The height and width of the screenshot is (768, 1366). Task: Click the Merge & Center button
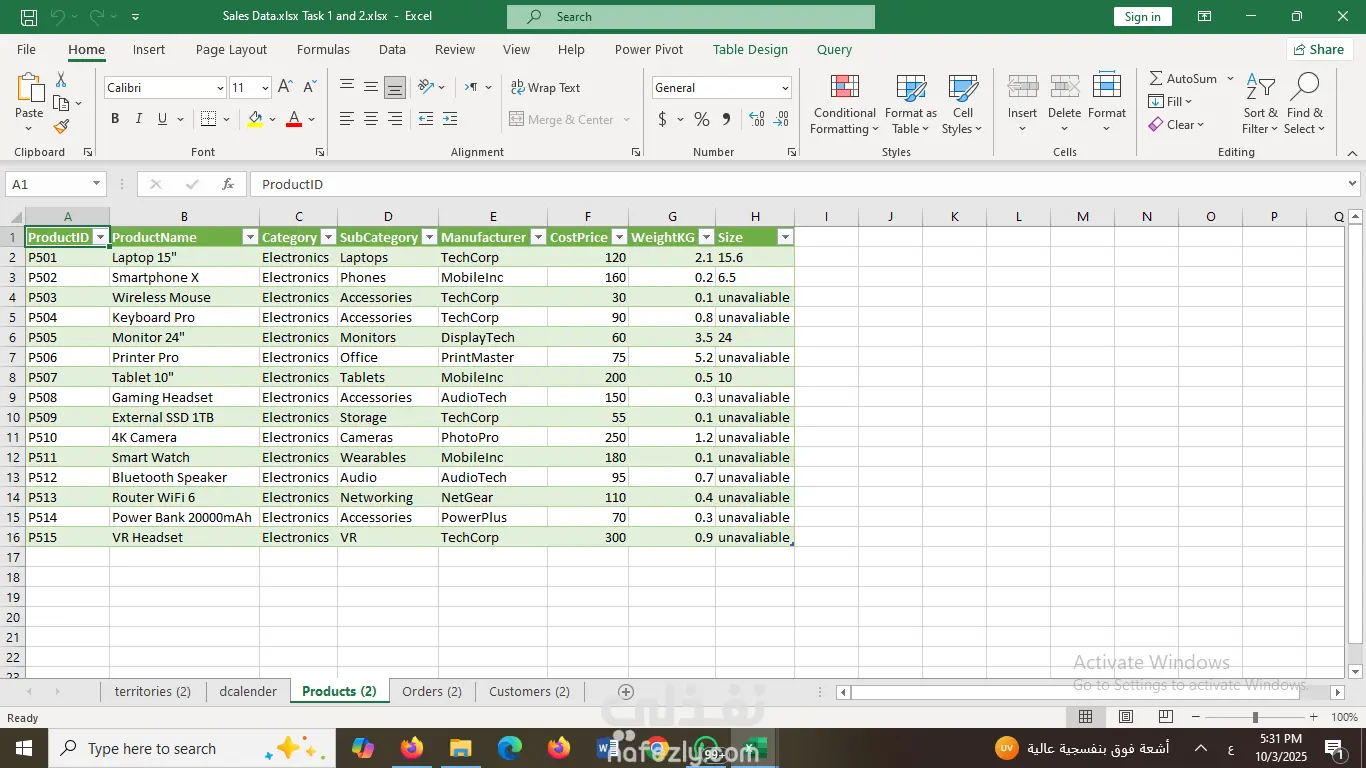pyautogui.click(x=562, y=120)
